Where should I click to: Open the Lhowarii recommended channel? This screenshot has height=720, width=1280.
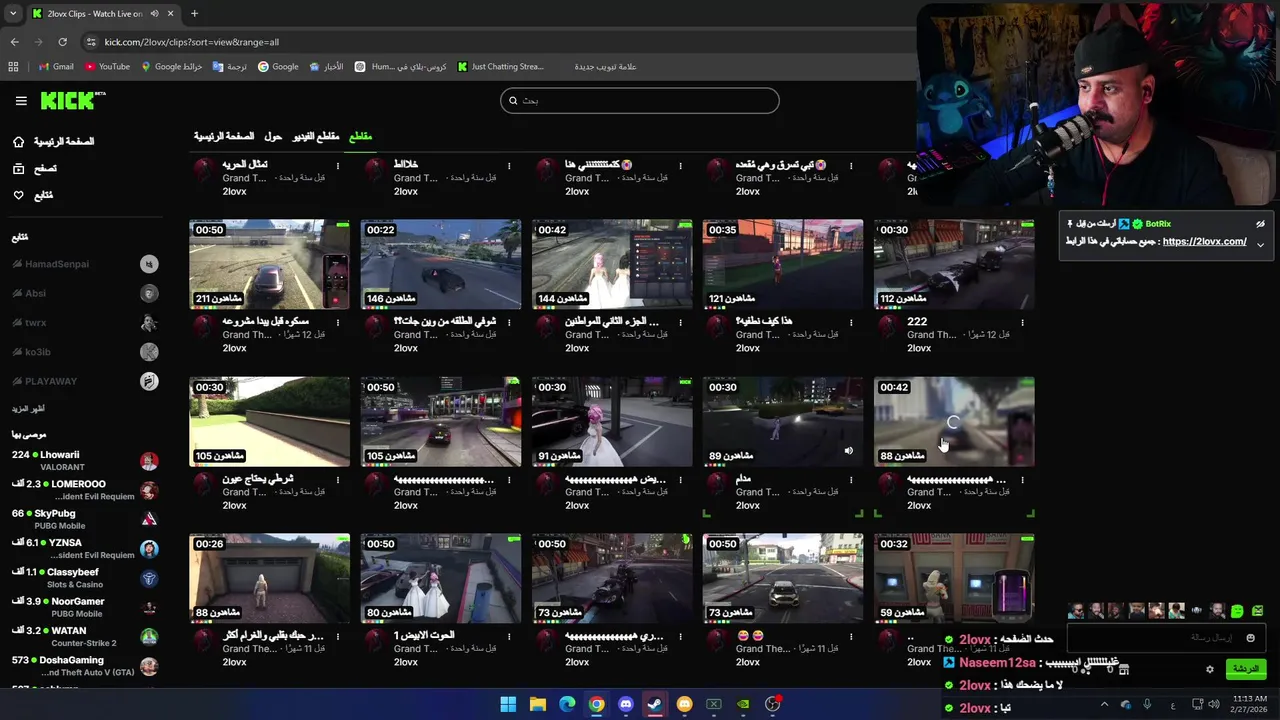pyautogui.click(x=85, y=461)
